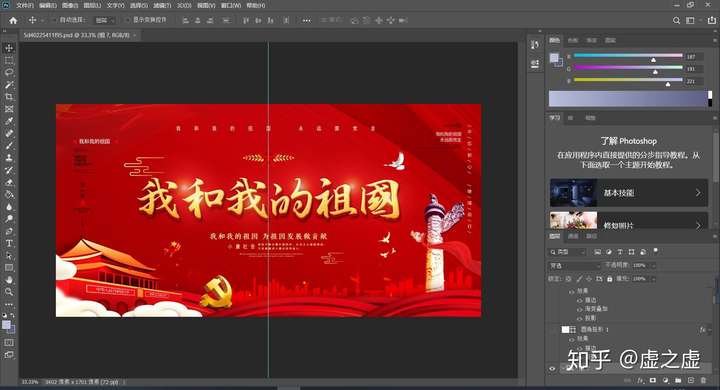Click the Home icon in options bar
Image resolution: width=720 pixels, height=390 pixels.
tap(13, 20)
